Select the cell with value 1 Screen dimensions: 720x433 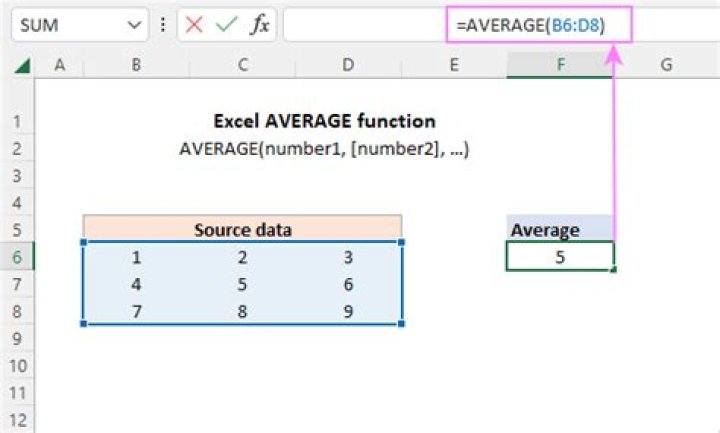click(135, 256)
